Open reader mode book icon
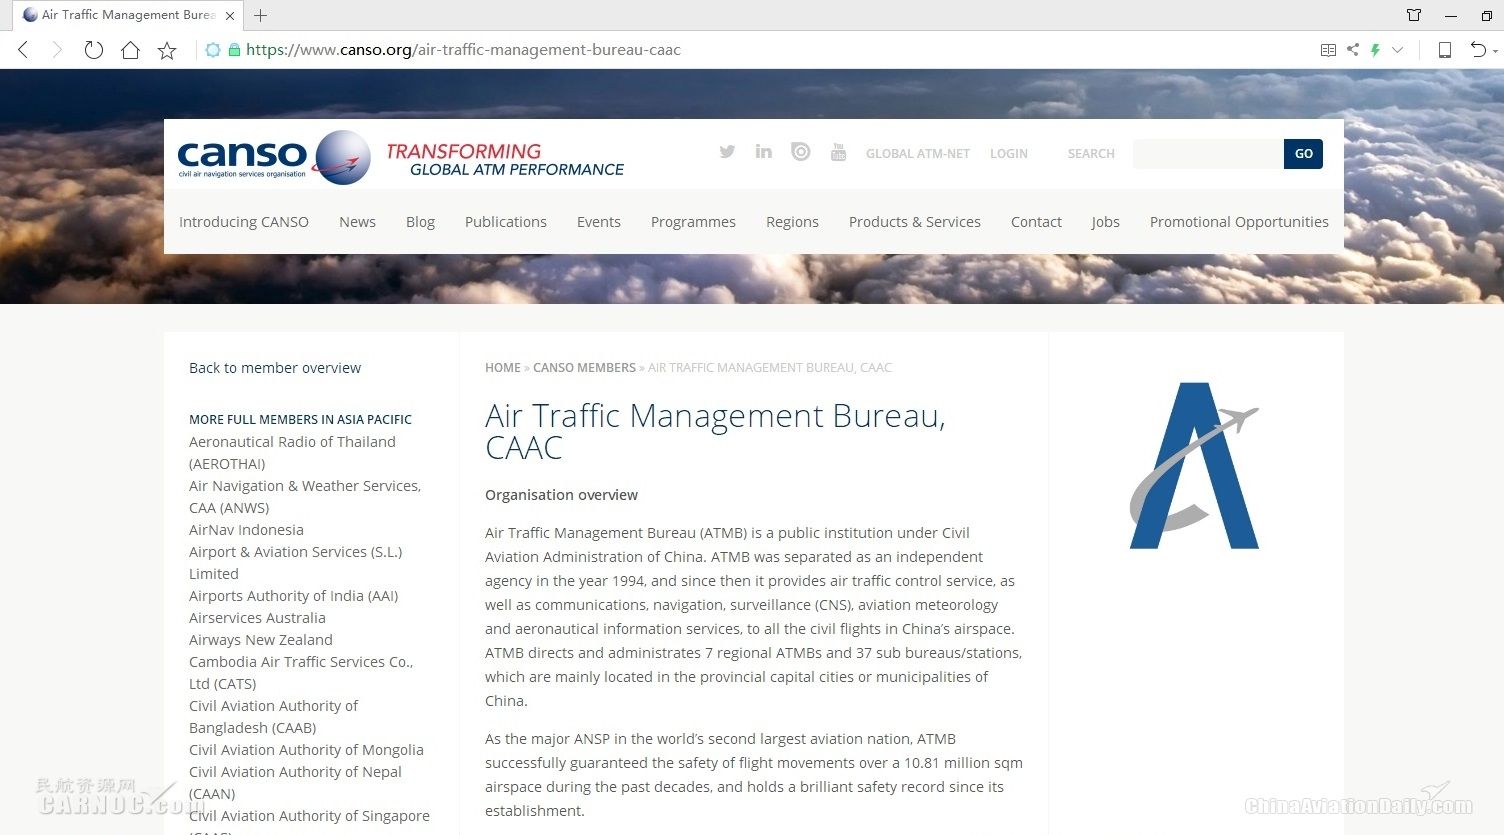This screenshot has height=835, width=1504. [1328, 50]
